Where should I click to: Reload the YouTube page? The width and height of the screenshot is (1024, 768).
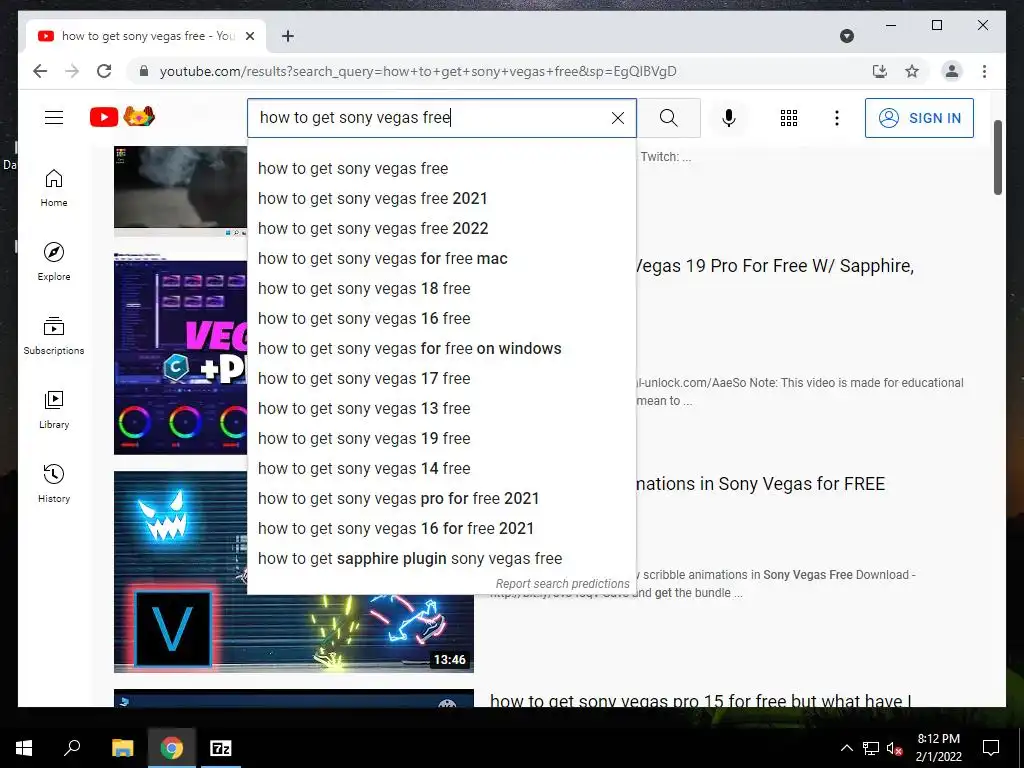click(104, 71)
